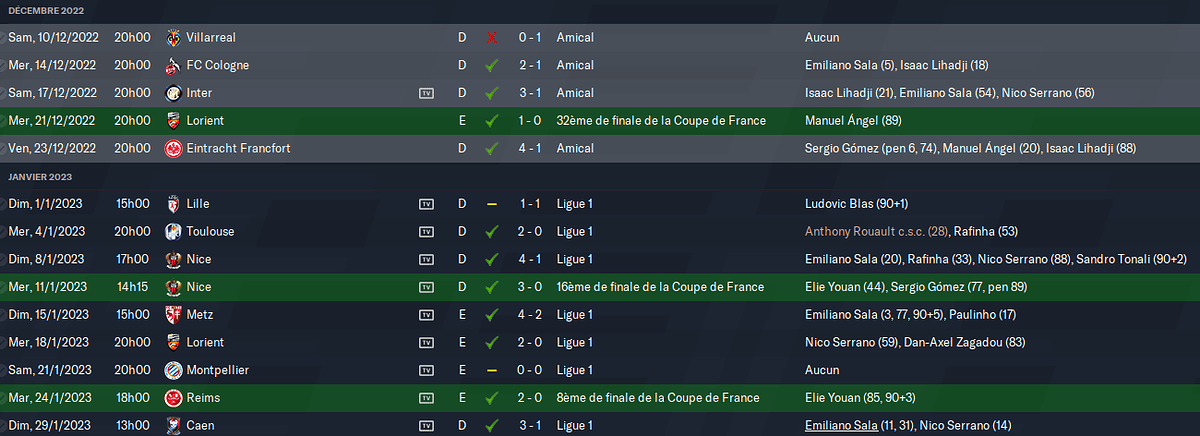The image size is (1200, 436).
Task: Click the TV broadcast icon for Caen match
Action: pos(427,426)
